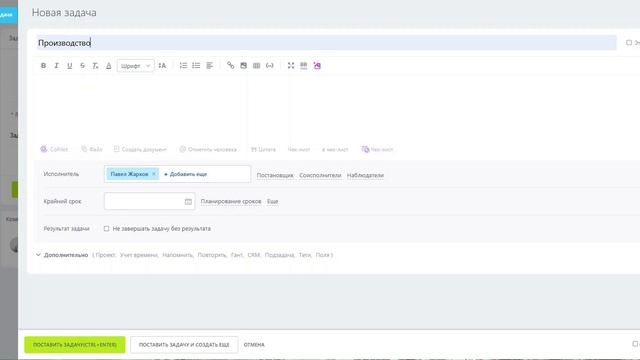Toggle bold formatting in the editor toolbar

[x=43, y=66]
